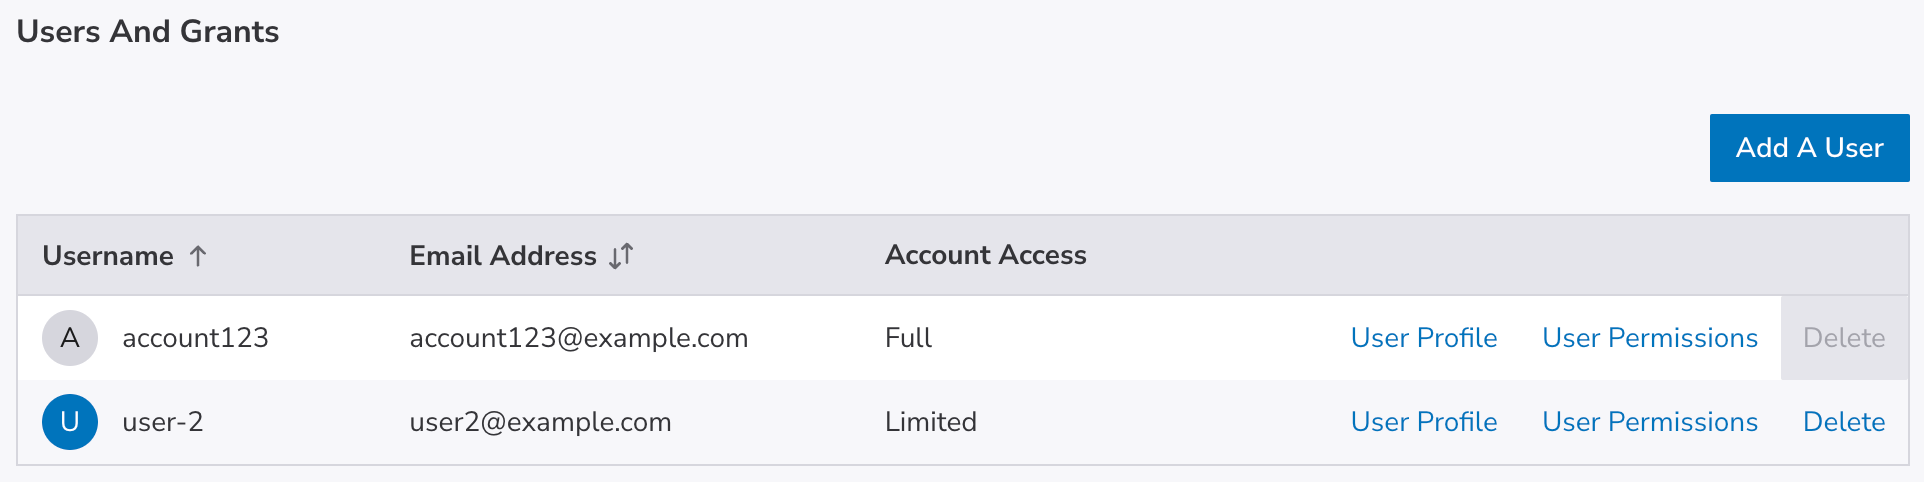This screenshot has height=482, width=1924.
Task: Delete the user-2 account
Action: 1844,422
